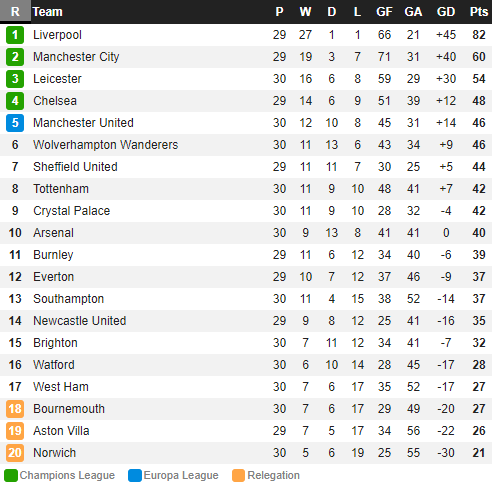The height and width of the screenshot is (487, 492).
Task: Sort table by the GD column header
Action: tap(446, 12)
